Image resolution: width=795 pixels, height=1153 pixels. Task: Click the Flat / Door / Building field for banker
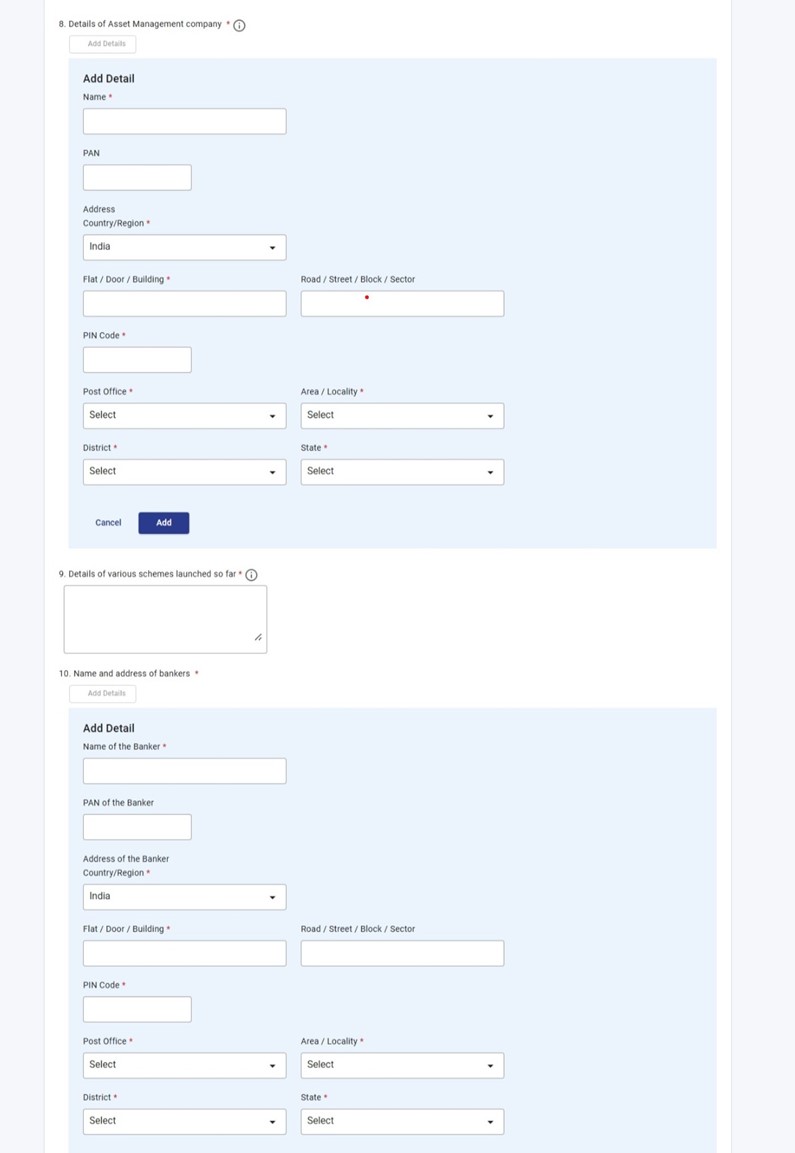(184, 952)
